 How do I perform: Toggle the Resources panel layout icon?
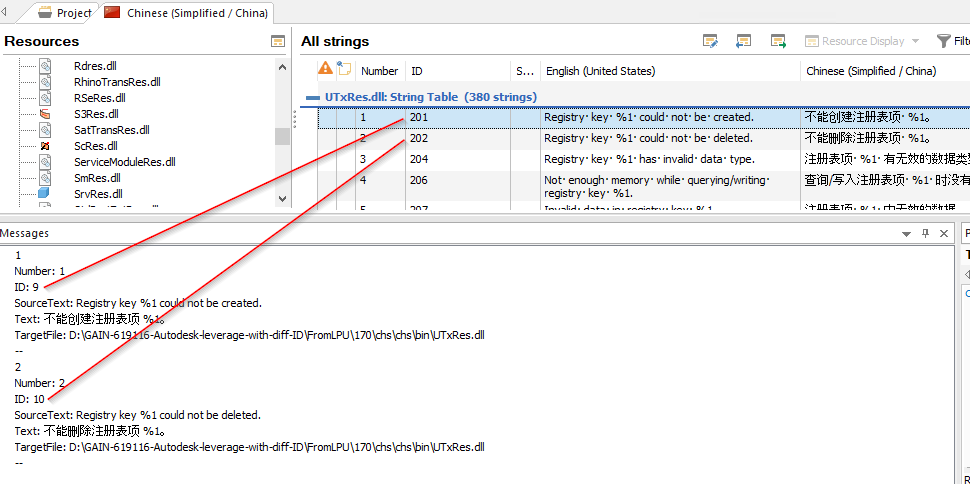(278, 41)
